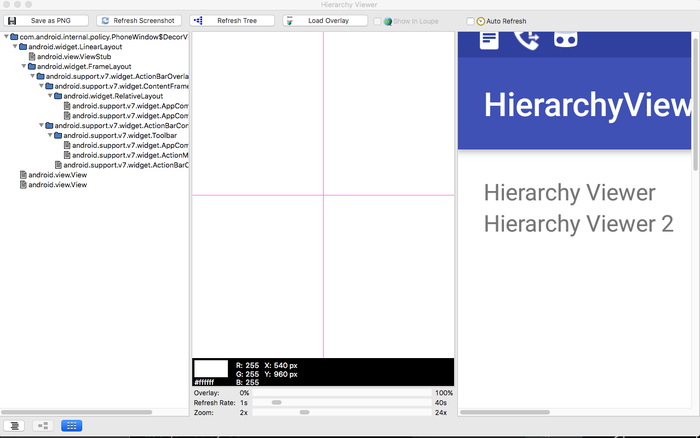The width and height of the screenshot is (700, 438).
Task: Click the HierarchyView title in the preview
Action: click(588, 105)
